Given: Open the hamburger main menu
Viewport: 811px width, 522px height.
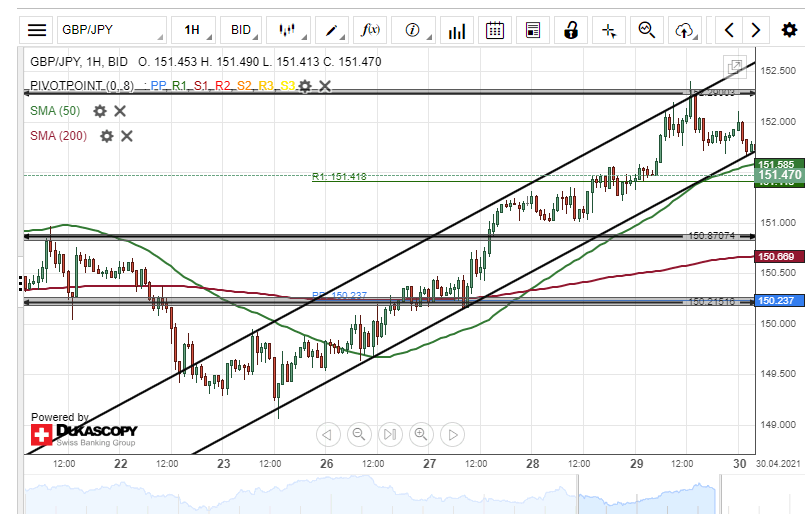Looking at the screenshot, I should tap(36, 30).
